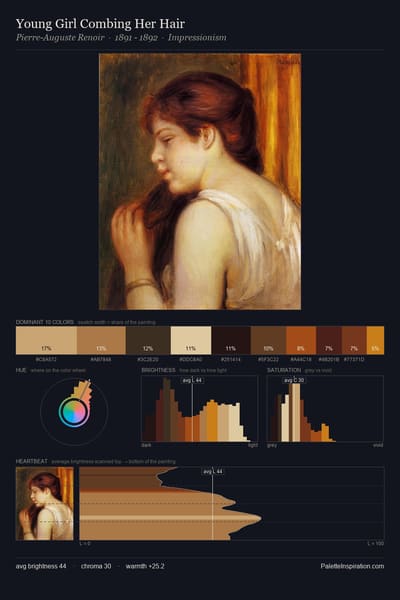Click the mid-brown 10% swatch
The width and height of the screenshot is (400, 600).
[x=268, y=340]
